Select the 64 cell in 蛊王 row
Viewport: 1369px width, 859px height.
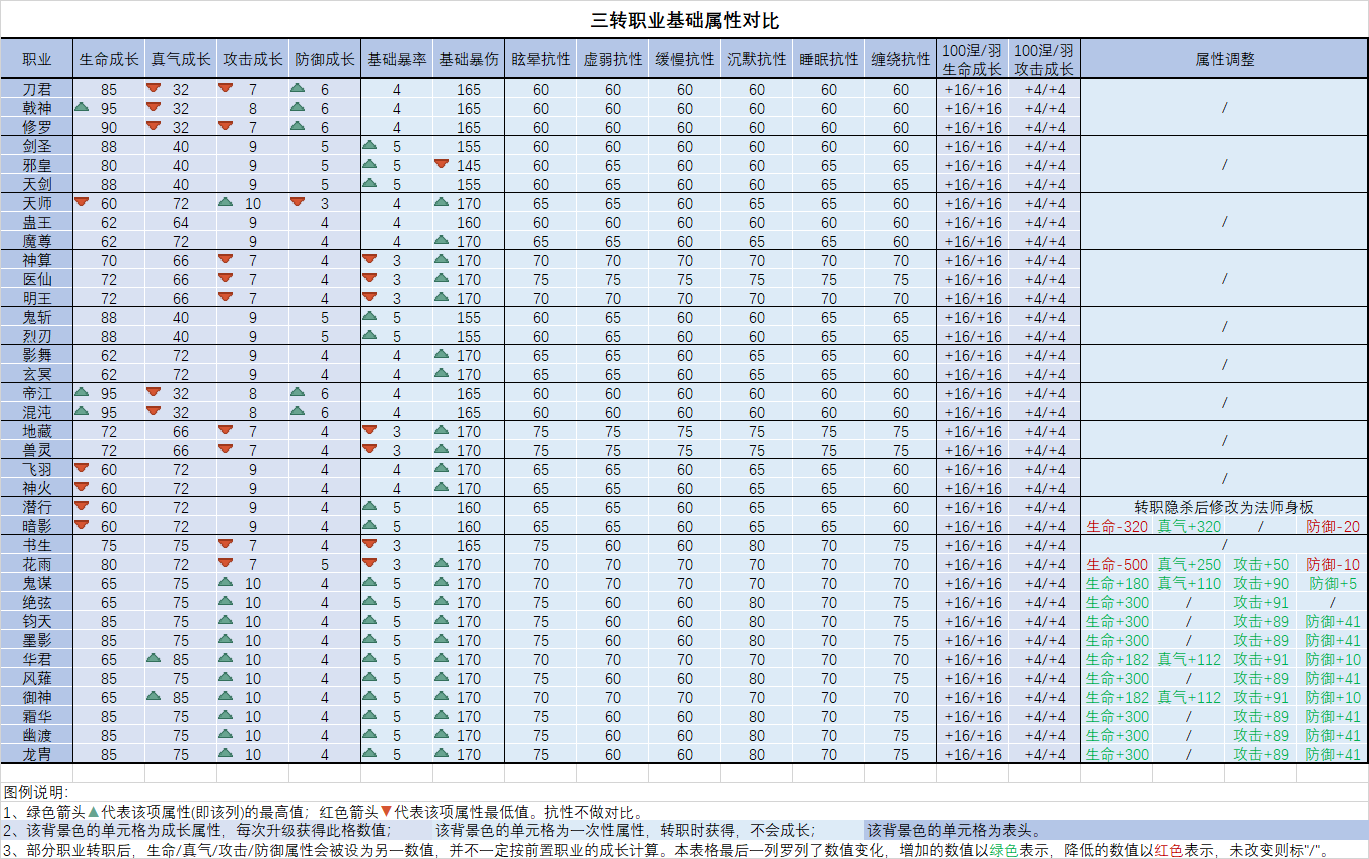point(181,222)
